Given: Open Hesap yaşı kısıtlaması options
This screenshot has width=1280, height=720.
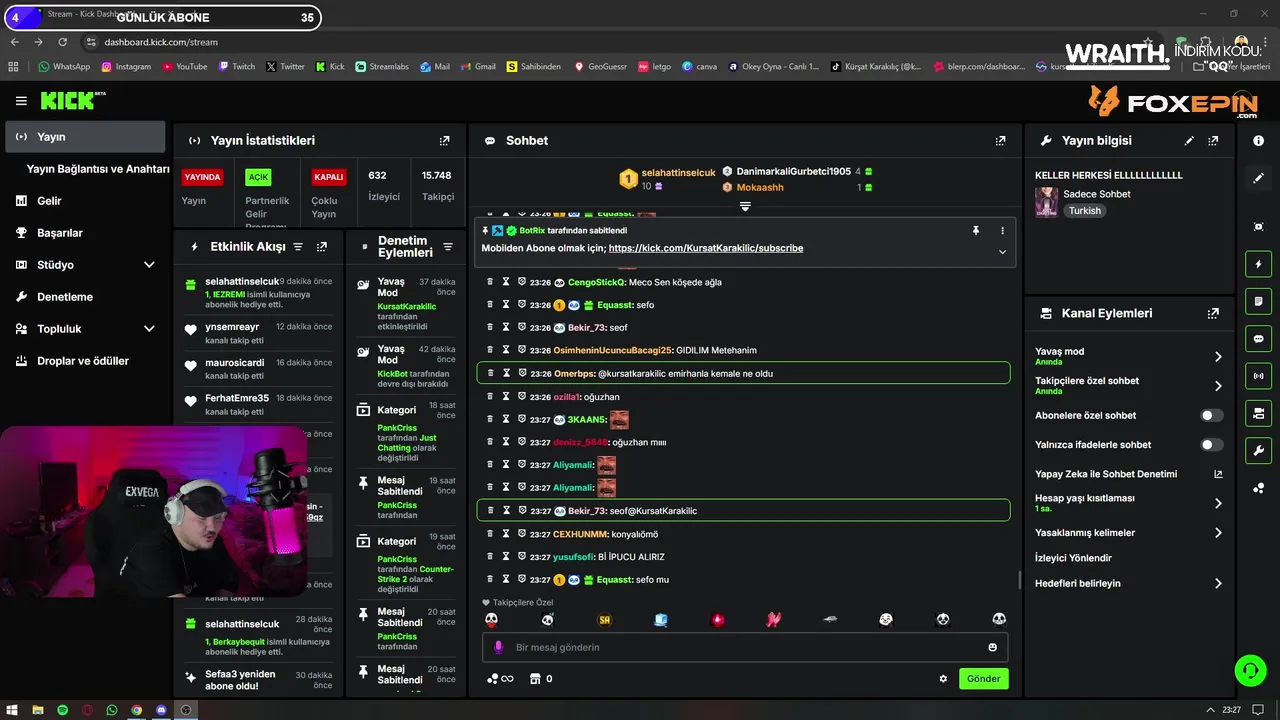Looking at the screenshot, I should [x=1128, y=503].
